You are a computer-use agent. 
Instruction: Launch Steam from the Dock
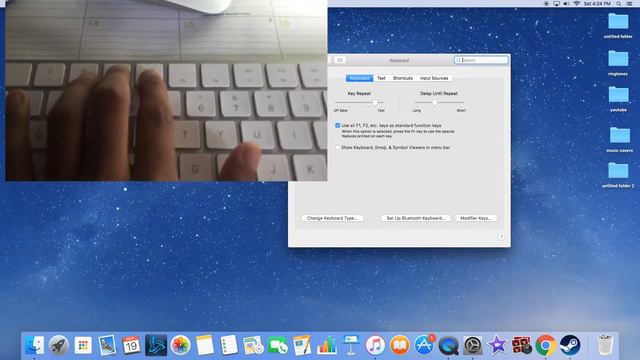click(570, 345)
